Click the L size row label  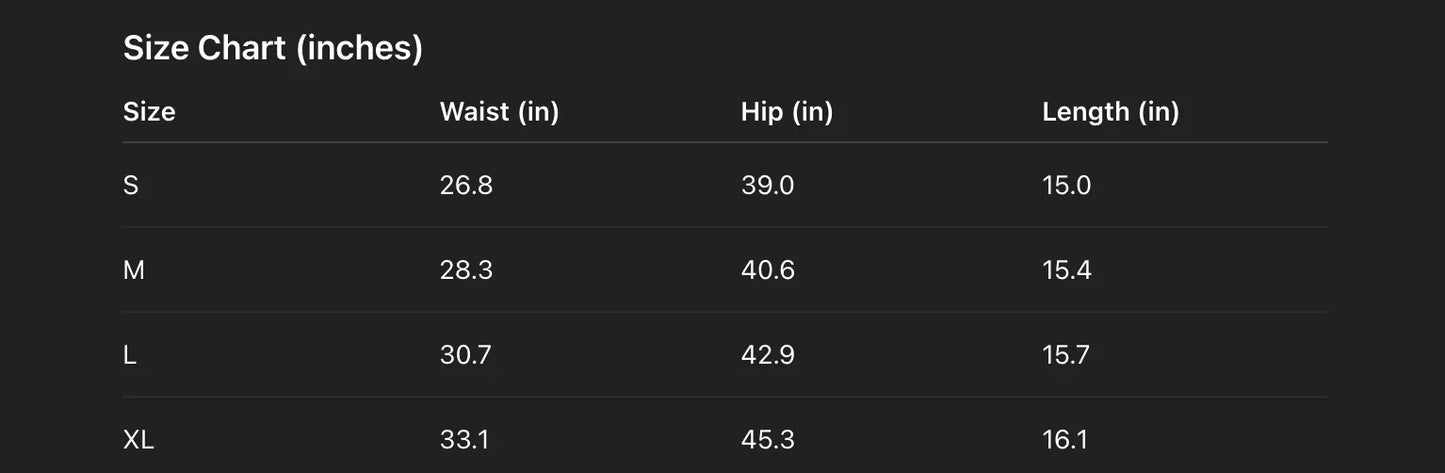pos(130,355)
